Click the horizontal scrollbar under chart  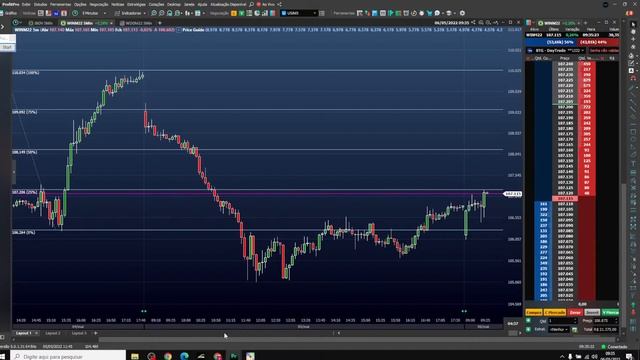point(357,339)
